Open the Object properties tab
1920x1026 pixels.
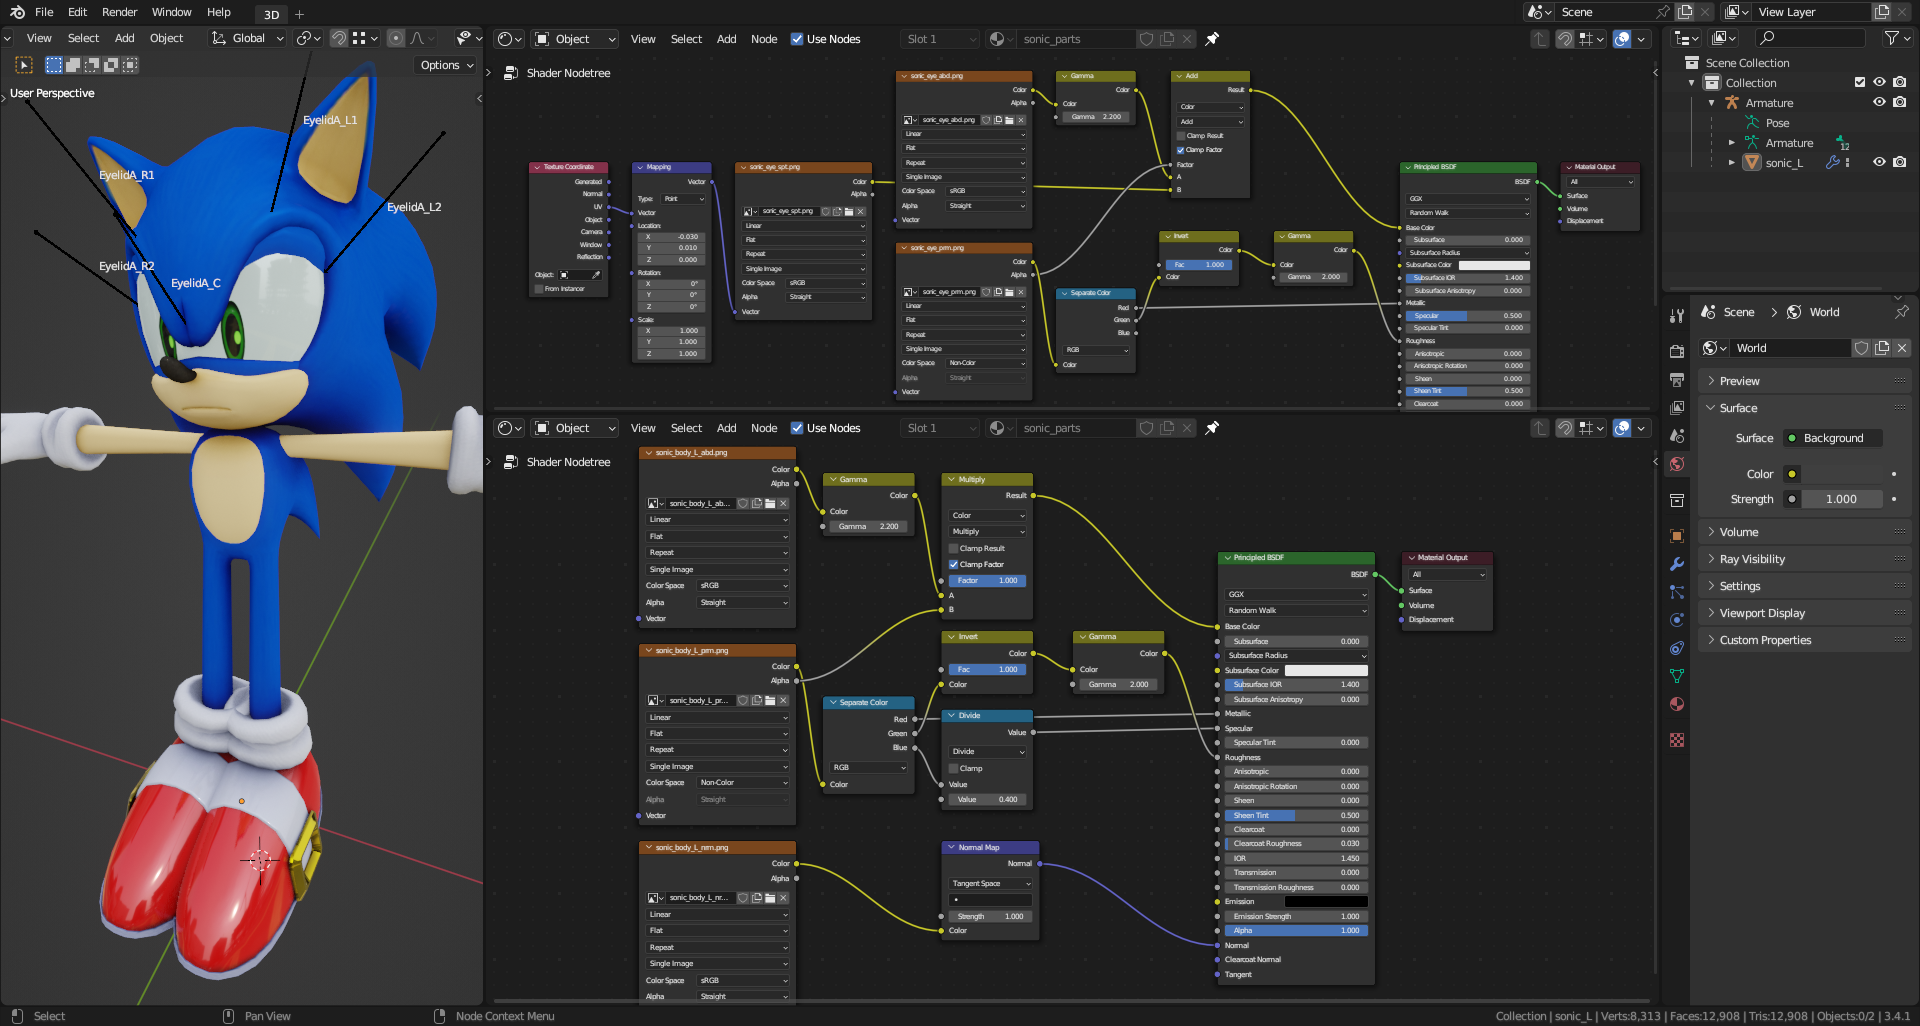click(1677, 536)
